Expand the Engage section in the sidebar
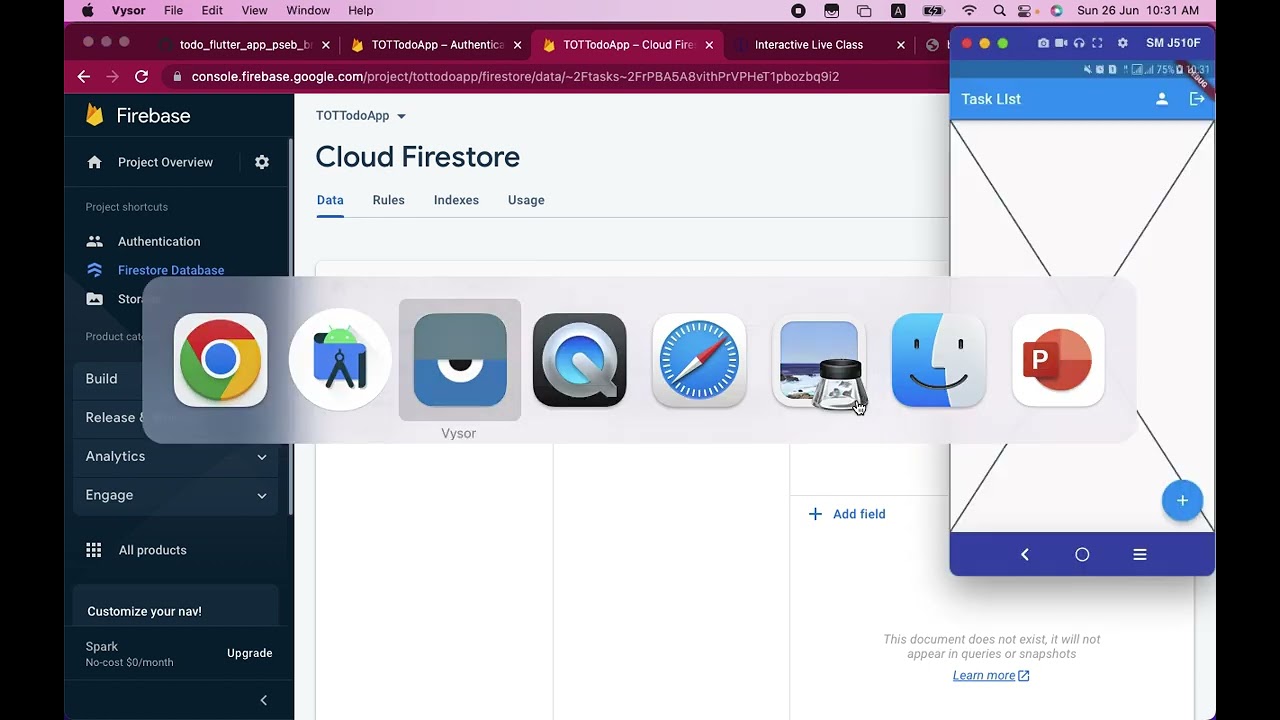The width and height of the screenshot is (1280, 720). (x=176, y=495)
